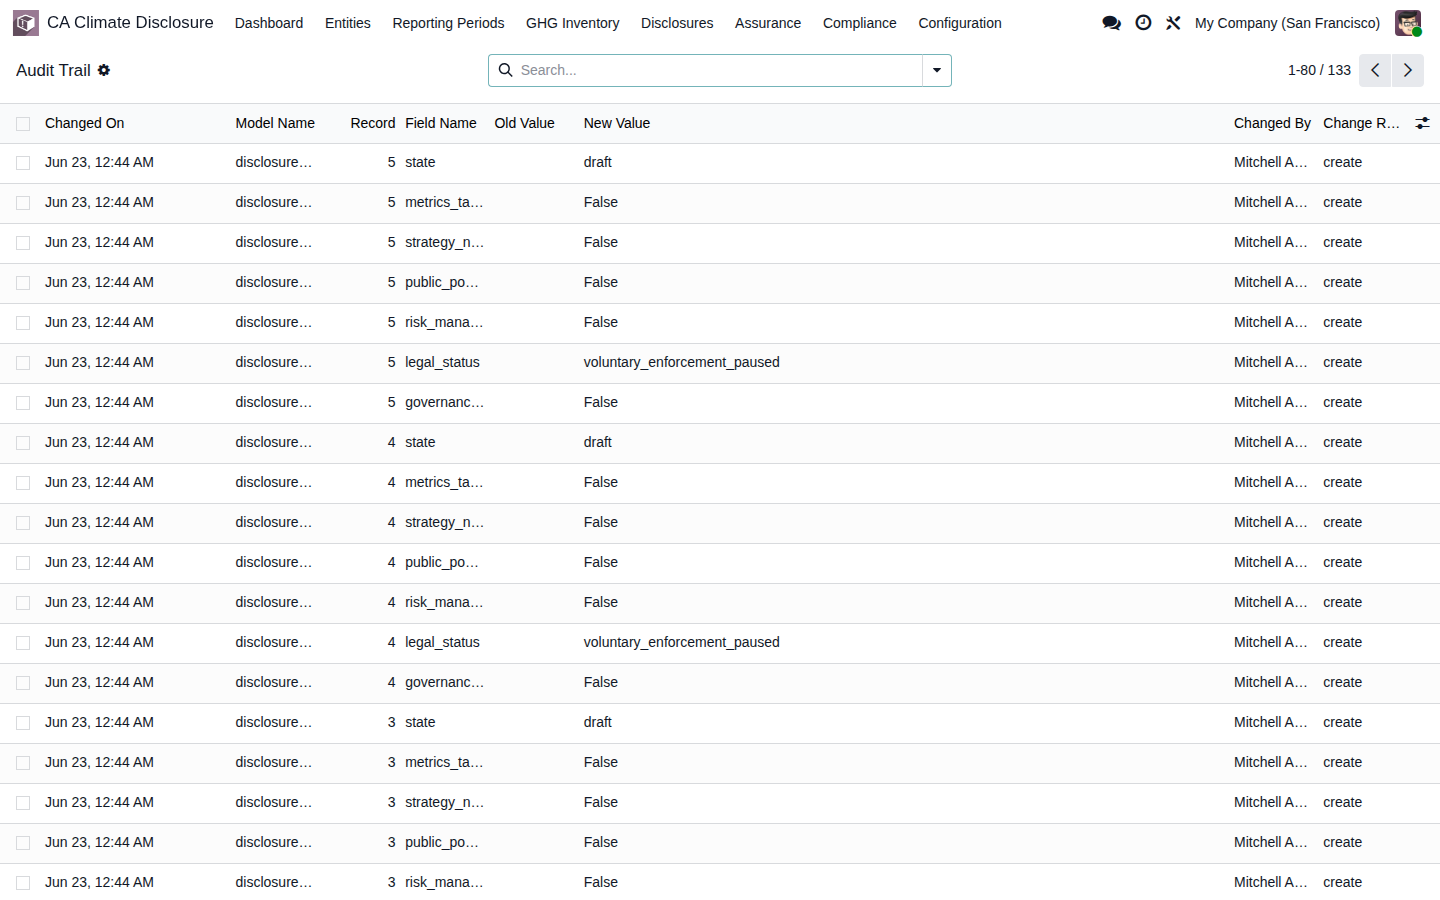This screenshot has height=900, width=1440.
Task: Check the row with record 4 state draft
Action: (23, 443)
